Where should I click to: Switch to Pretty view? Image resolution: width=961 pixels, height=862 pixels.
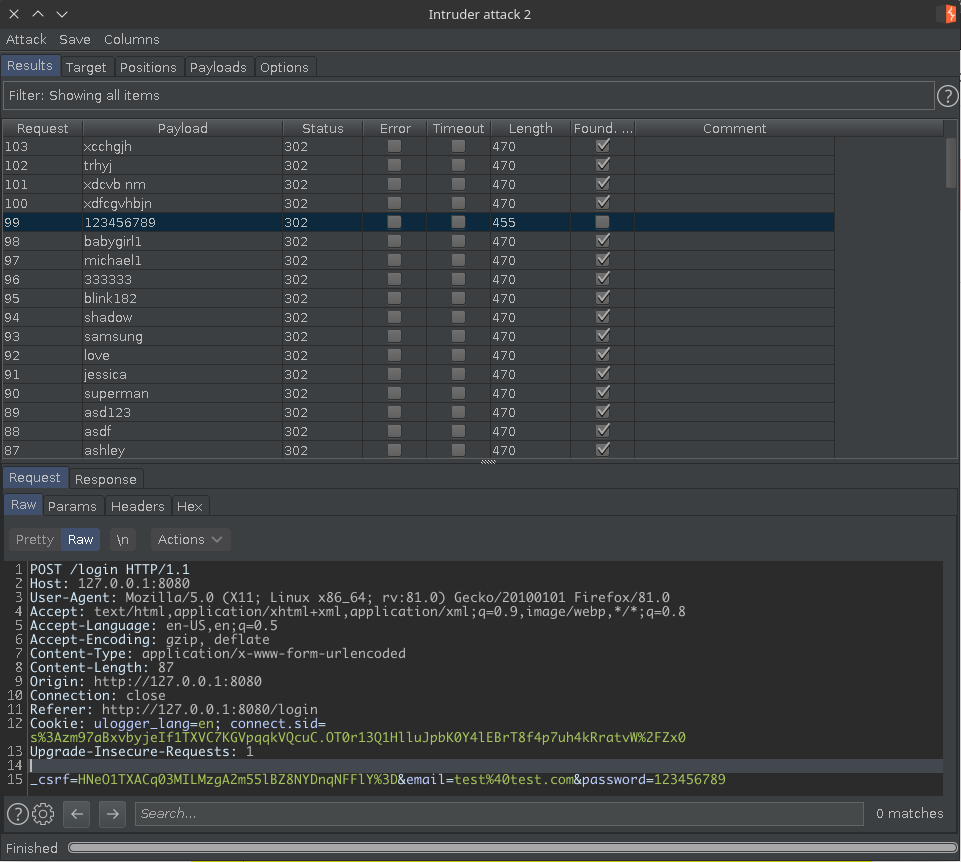[x=35, y=540]
